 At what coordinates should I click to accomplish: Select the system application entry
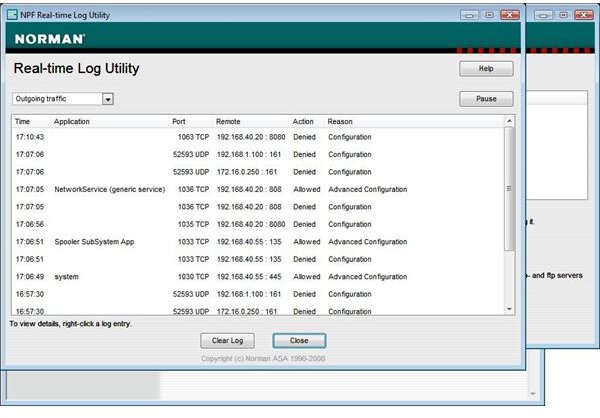click(258, 277)
